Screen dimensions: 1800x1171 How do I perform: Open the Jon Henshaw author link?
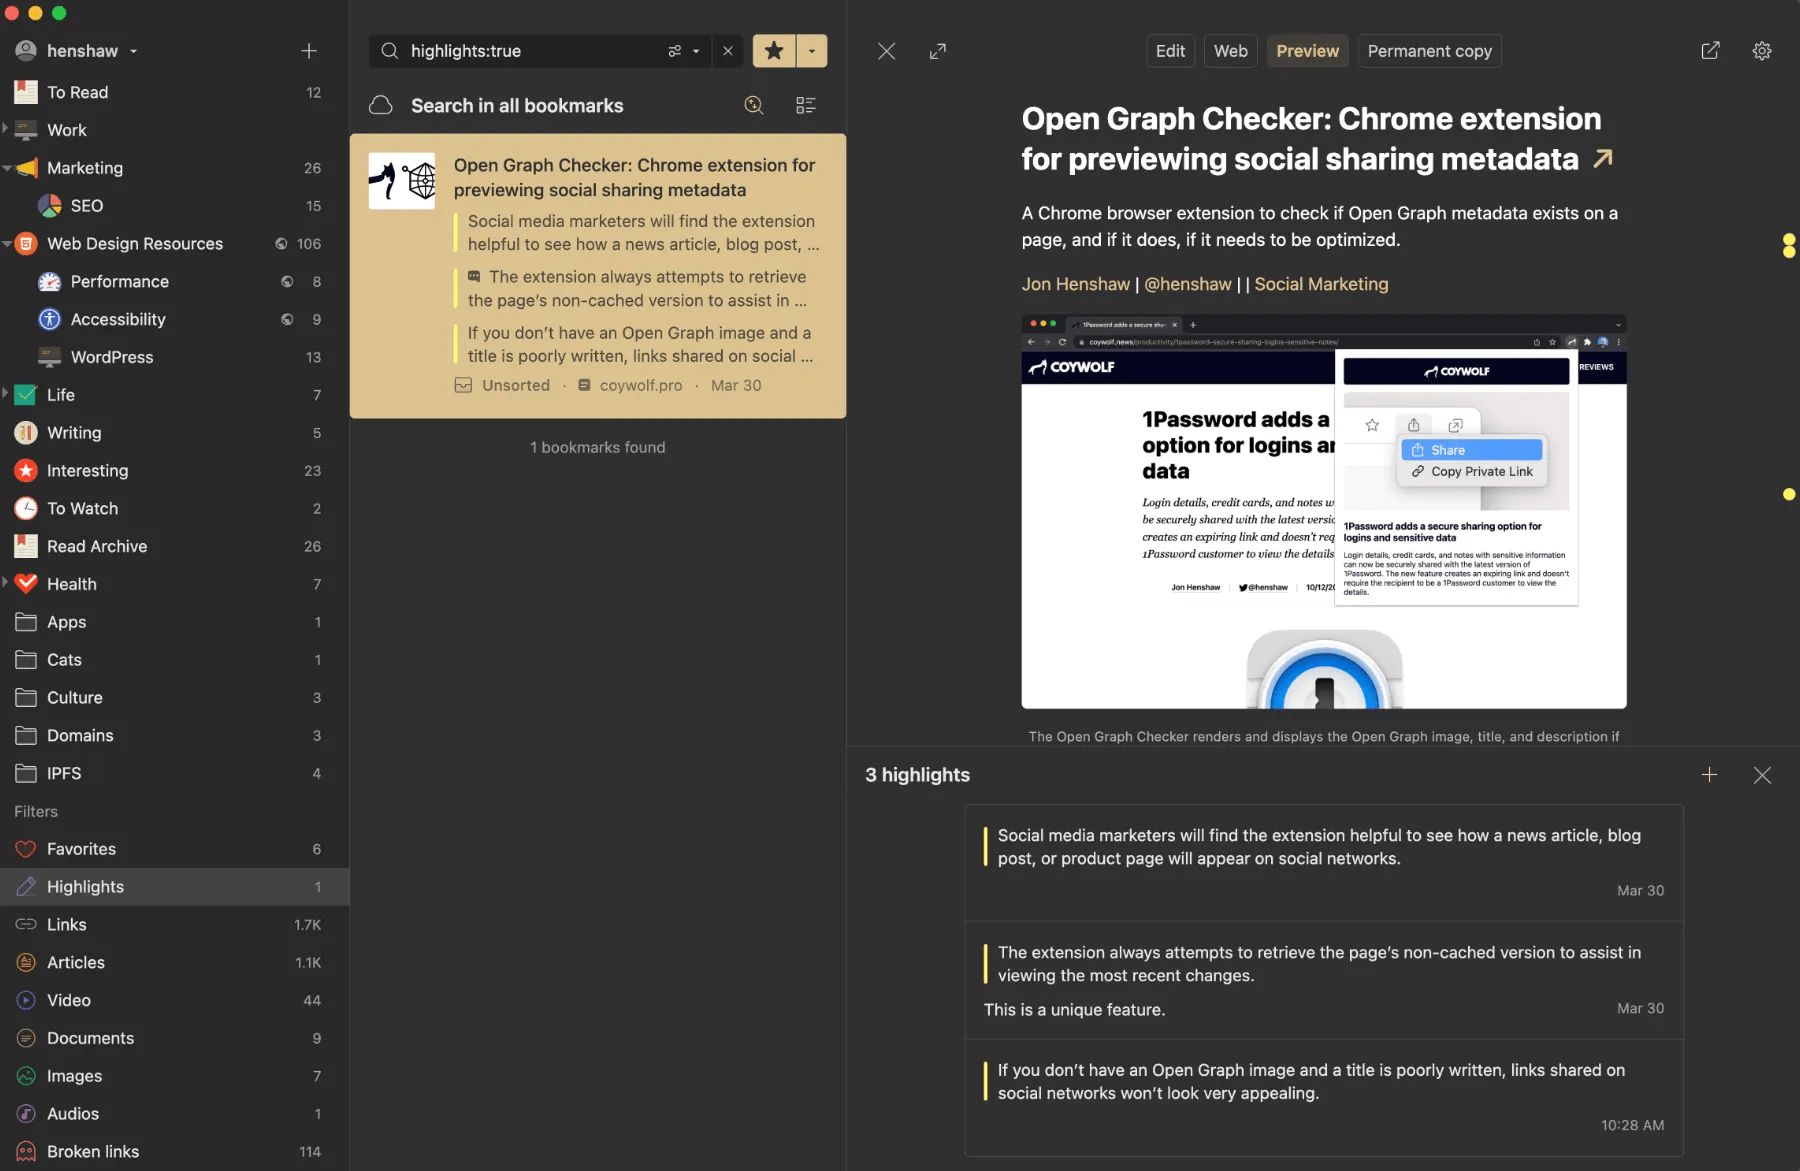[1074, 284]
